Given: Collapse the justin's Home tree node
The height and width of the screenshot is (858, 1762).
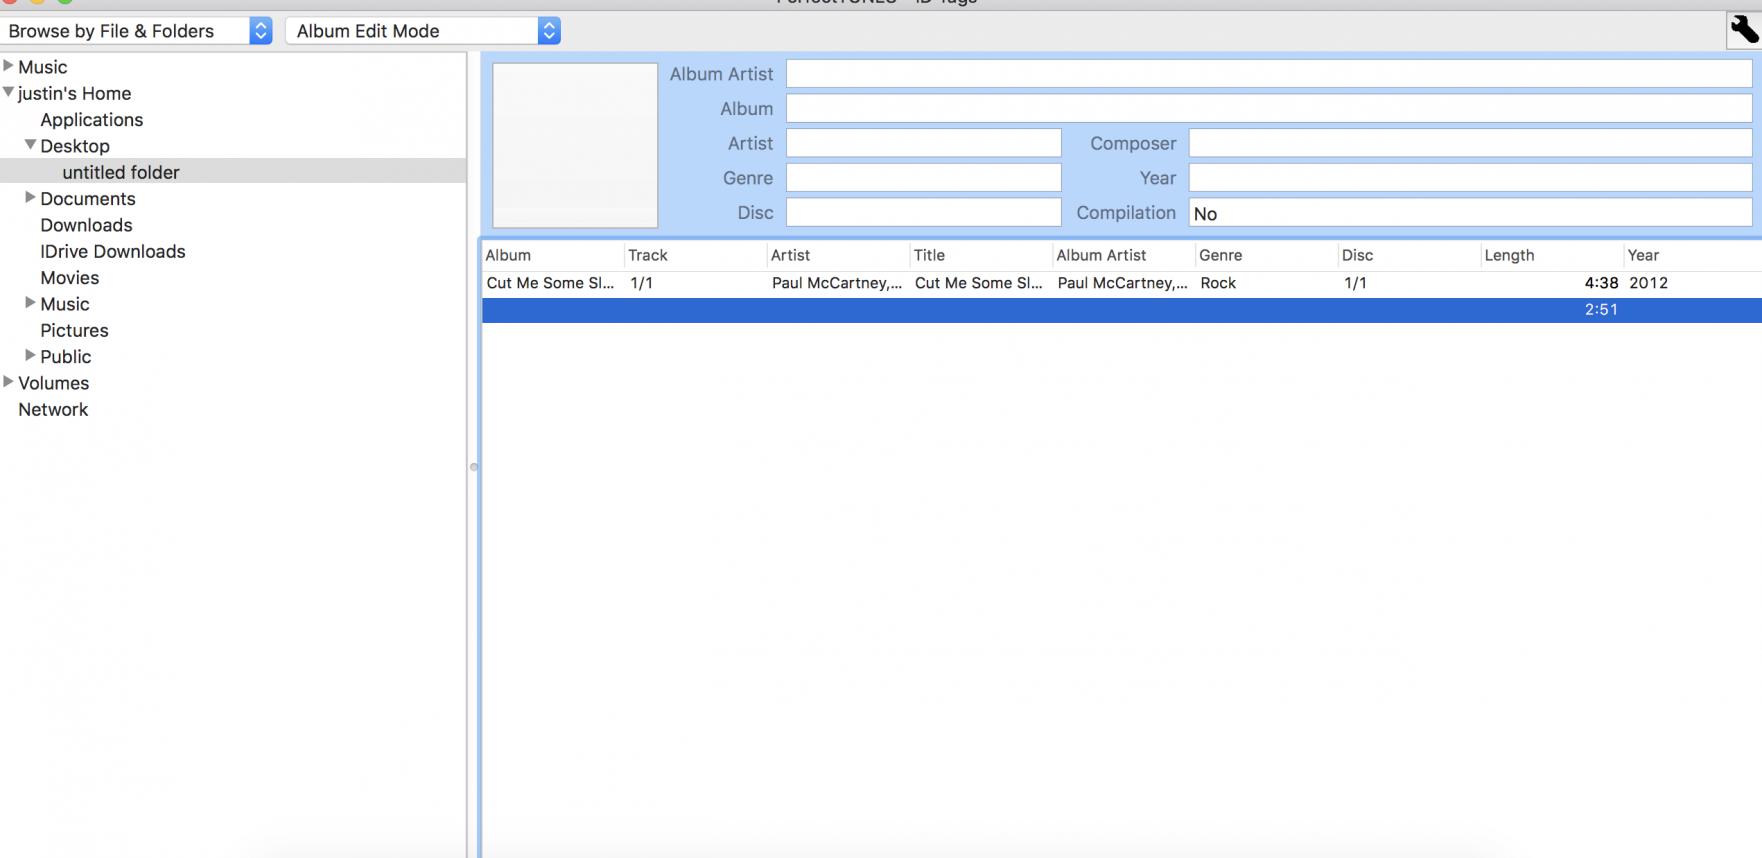Looking at the screenshot, I should pyautogui.click(x=8, y=92).
